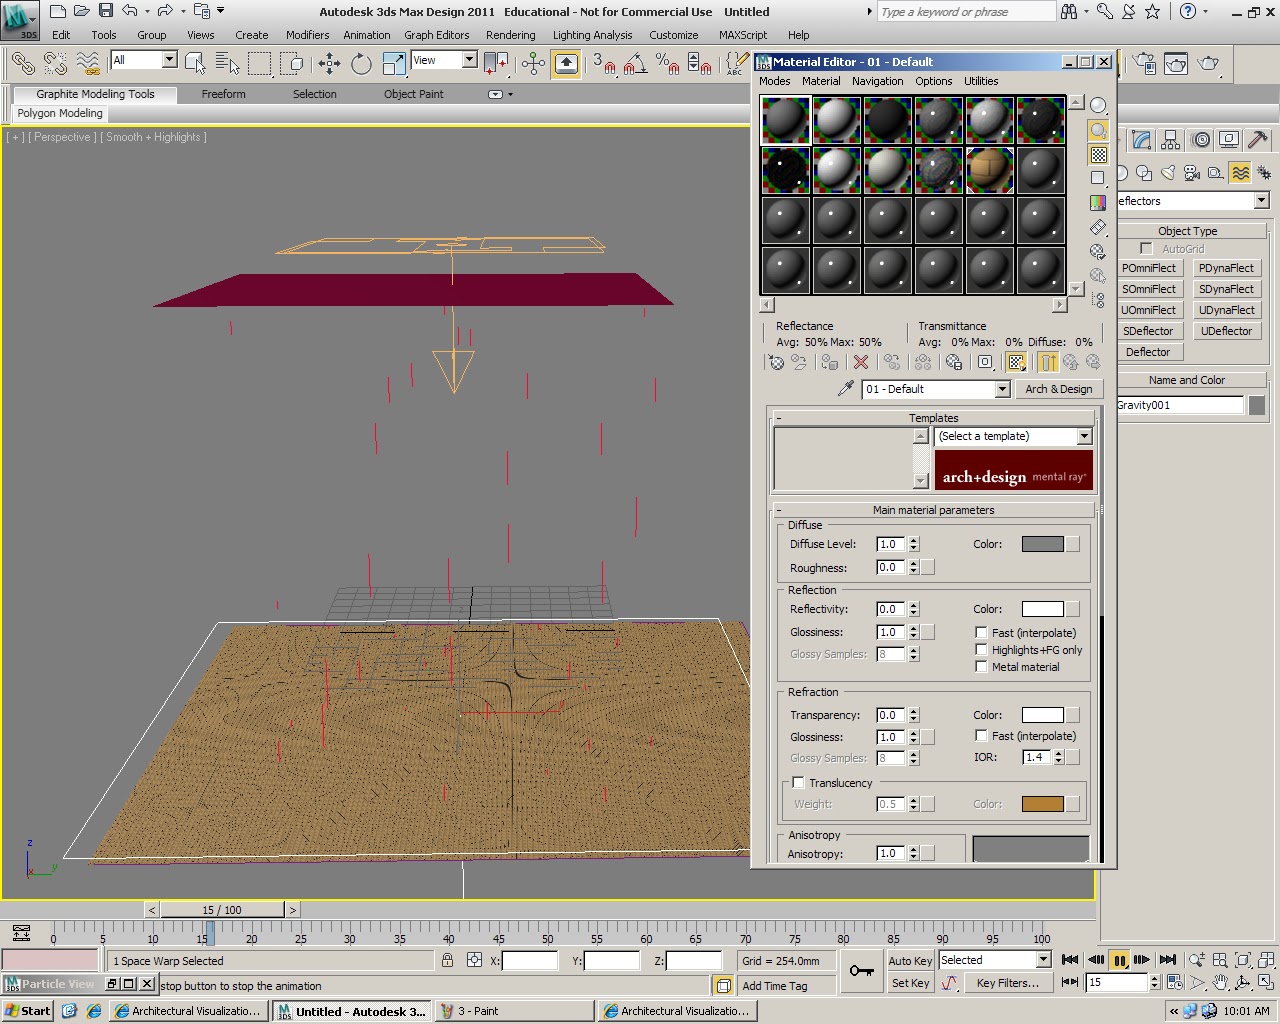The height and width of the screenshot is (1024, 1280).
Task: Open the Modify command panel tab
Action: click(1142, 140)
